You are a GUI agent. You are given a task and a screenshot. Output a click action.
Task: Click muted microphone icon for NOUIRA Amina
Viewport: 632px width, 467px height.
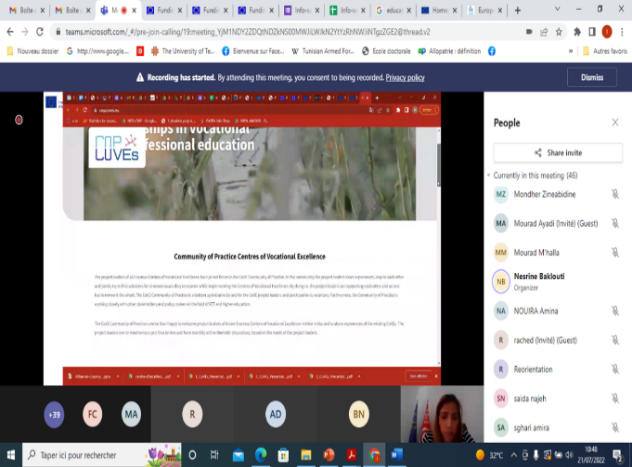615,311
